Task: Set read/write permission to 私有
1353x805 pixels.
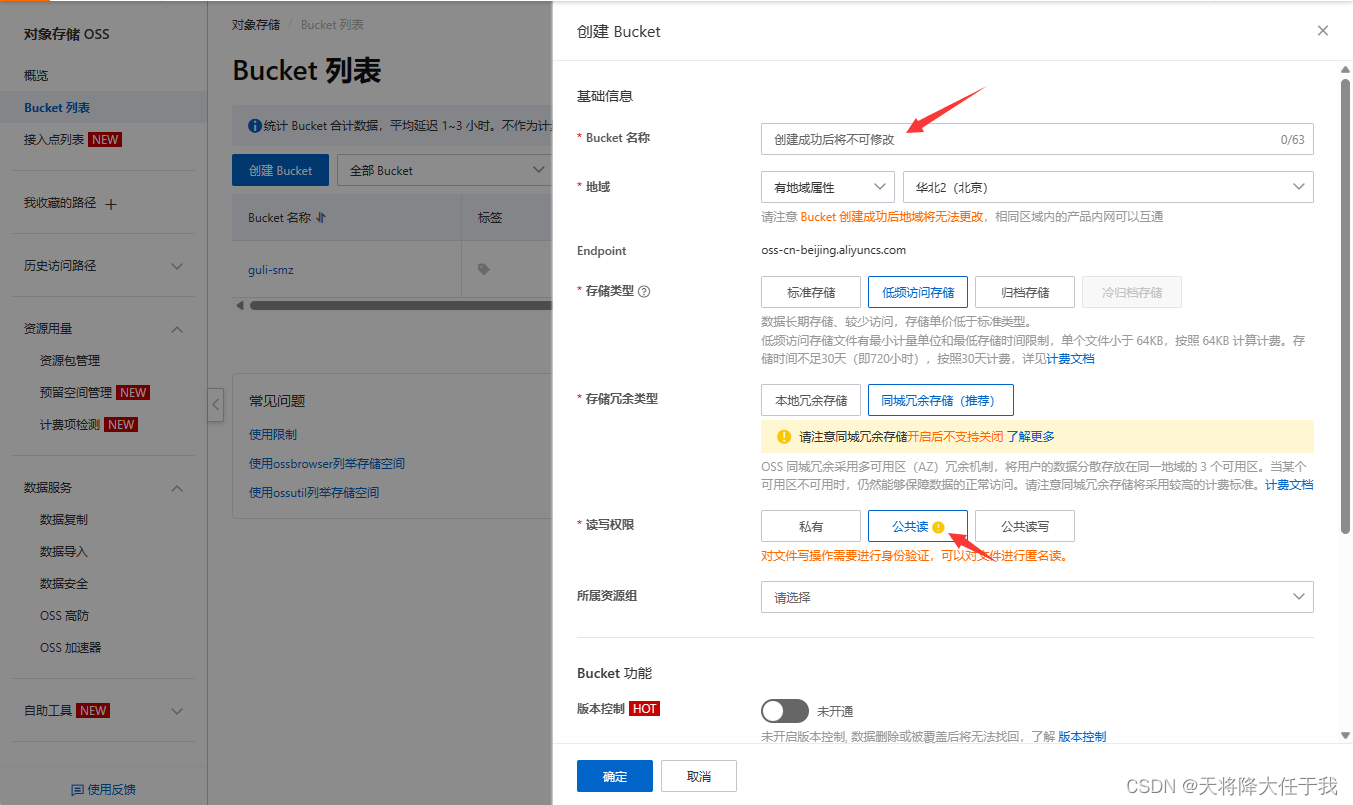Action: click(x=811, y=526)
